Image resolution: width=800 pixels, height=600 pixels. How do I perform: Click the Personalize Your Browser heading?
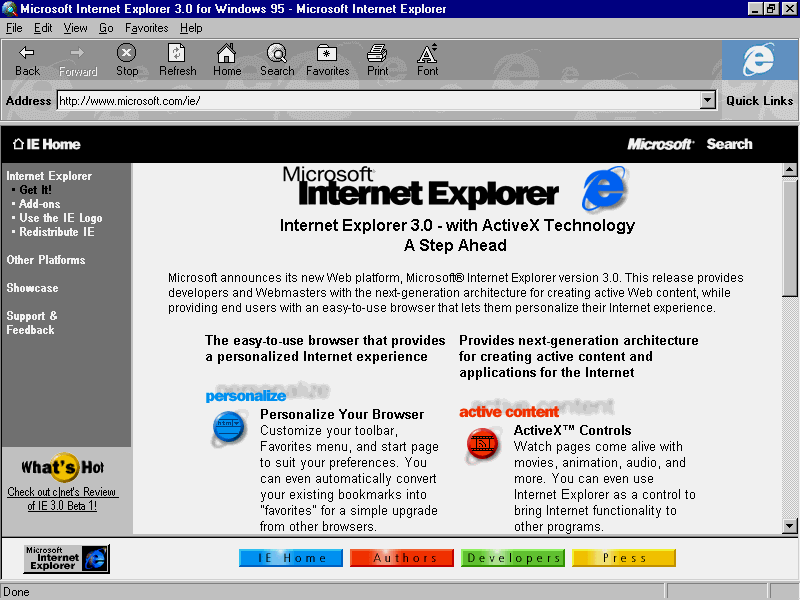click(342, 414)
